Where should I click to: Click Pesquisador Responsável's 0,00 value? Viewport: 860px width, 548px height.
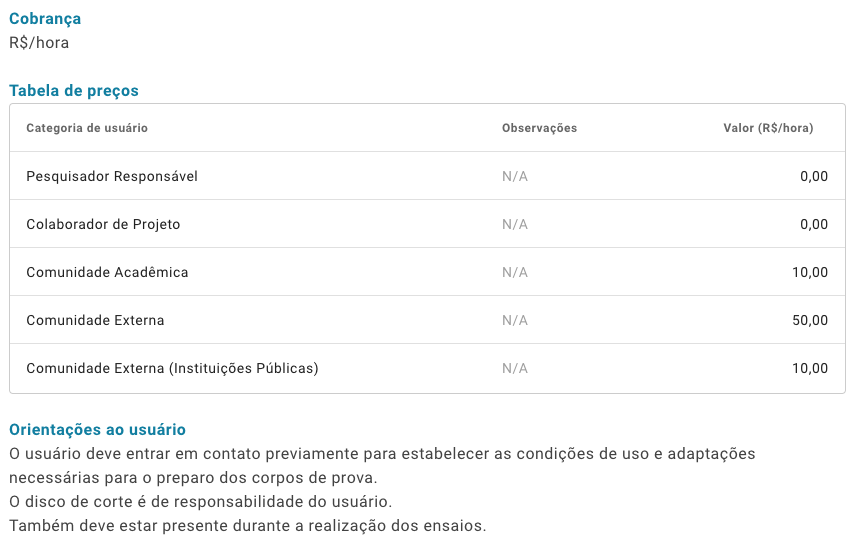tap(814, 176)
